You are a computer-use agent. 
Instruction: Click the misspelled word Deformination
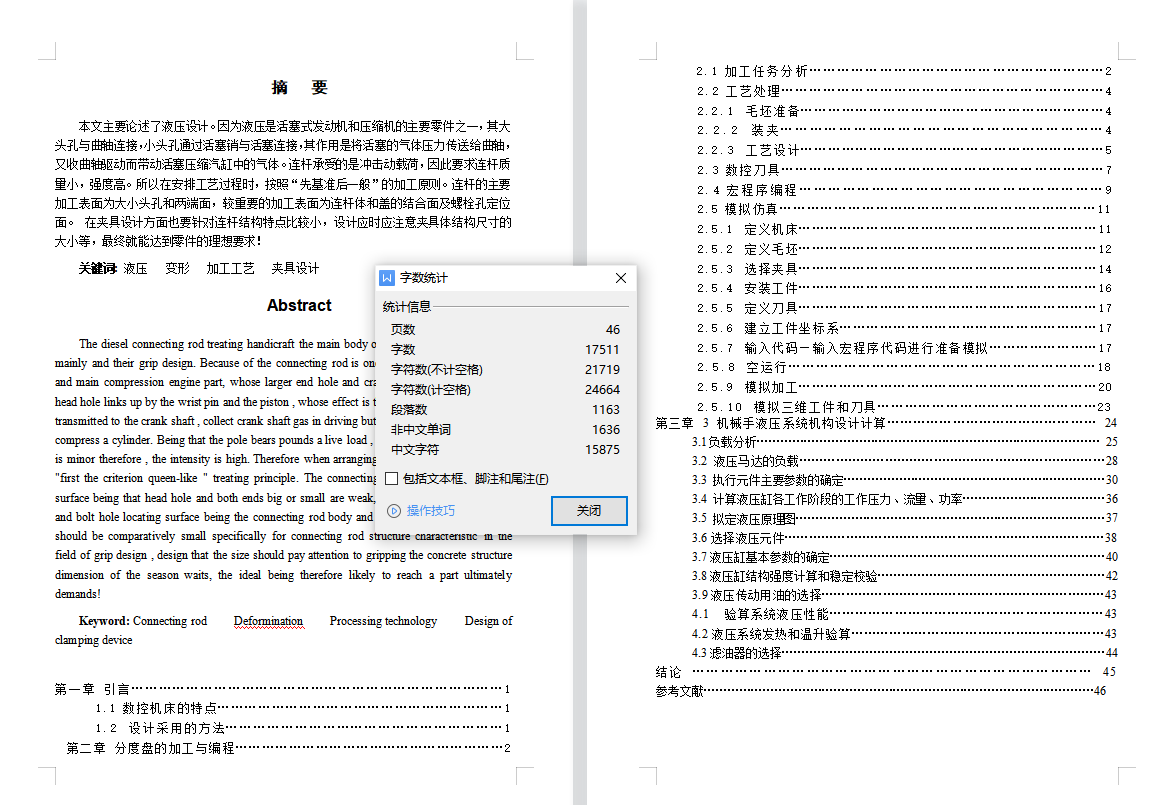268,621
